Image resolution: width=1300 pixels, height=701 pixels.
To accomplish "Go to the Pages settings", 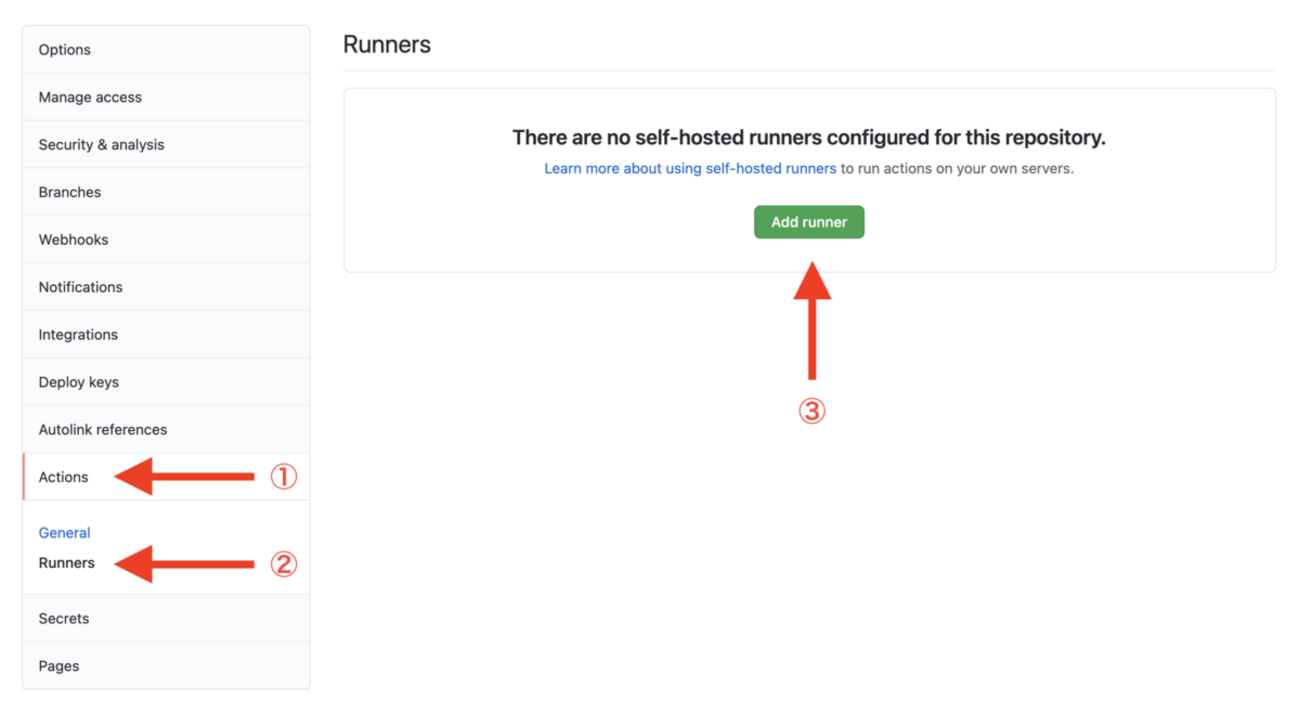I will 59,666.
